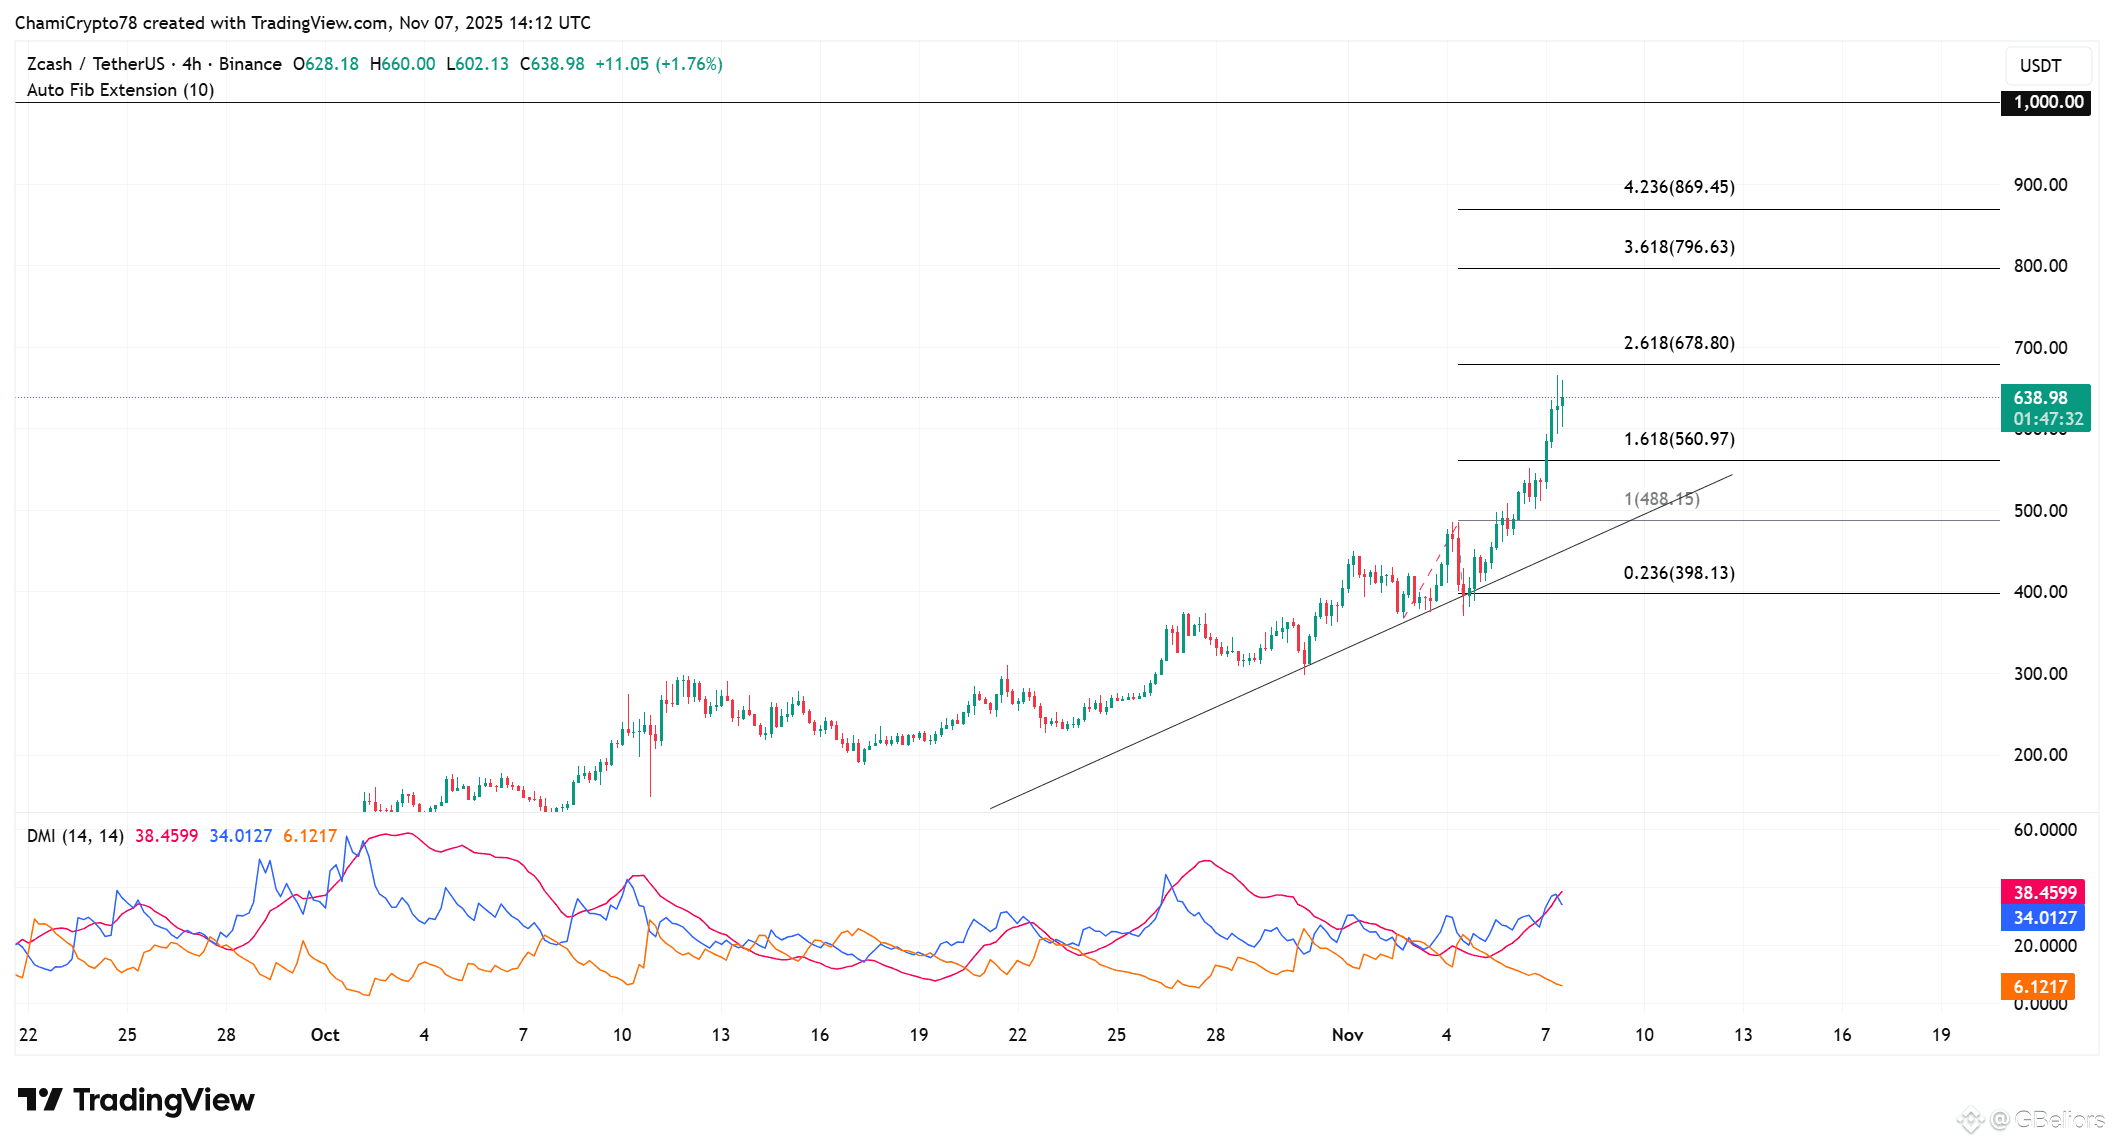The image size is (2114, 1145).
Task: Click the Nov label on the time axis
Action: (x=1347, y=1035)
